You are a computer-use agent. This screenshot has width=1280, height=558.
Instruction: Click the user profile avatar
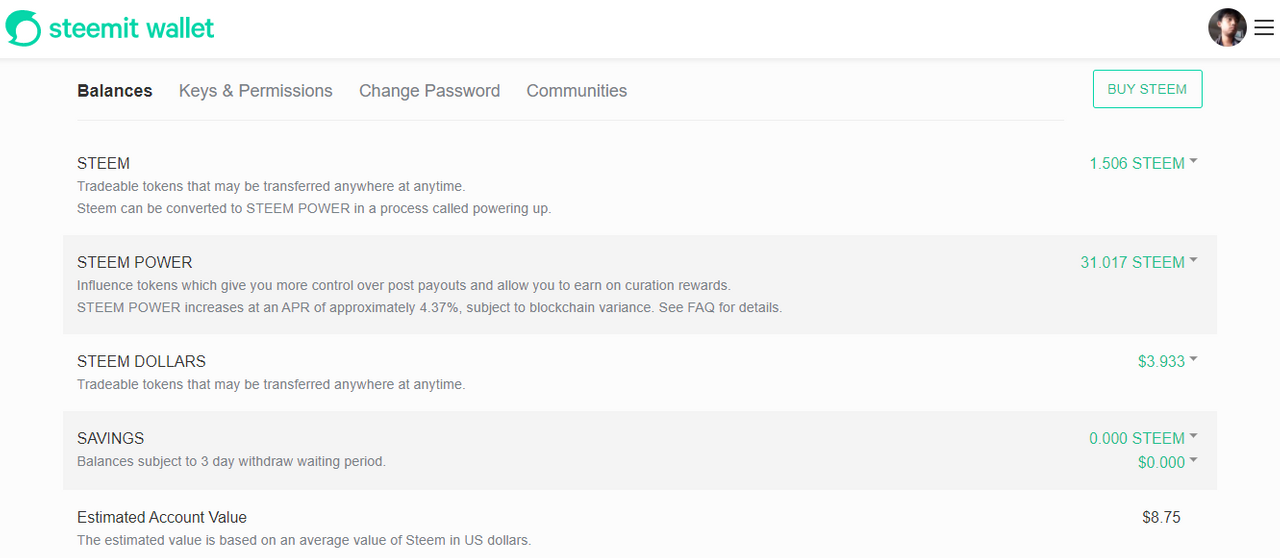(1227, 28)
